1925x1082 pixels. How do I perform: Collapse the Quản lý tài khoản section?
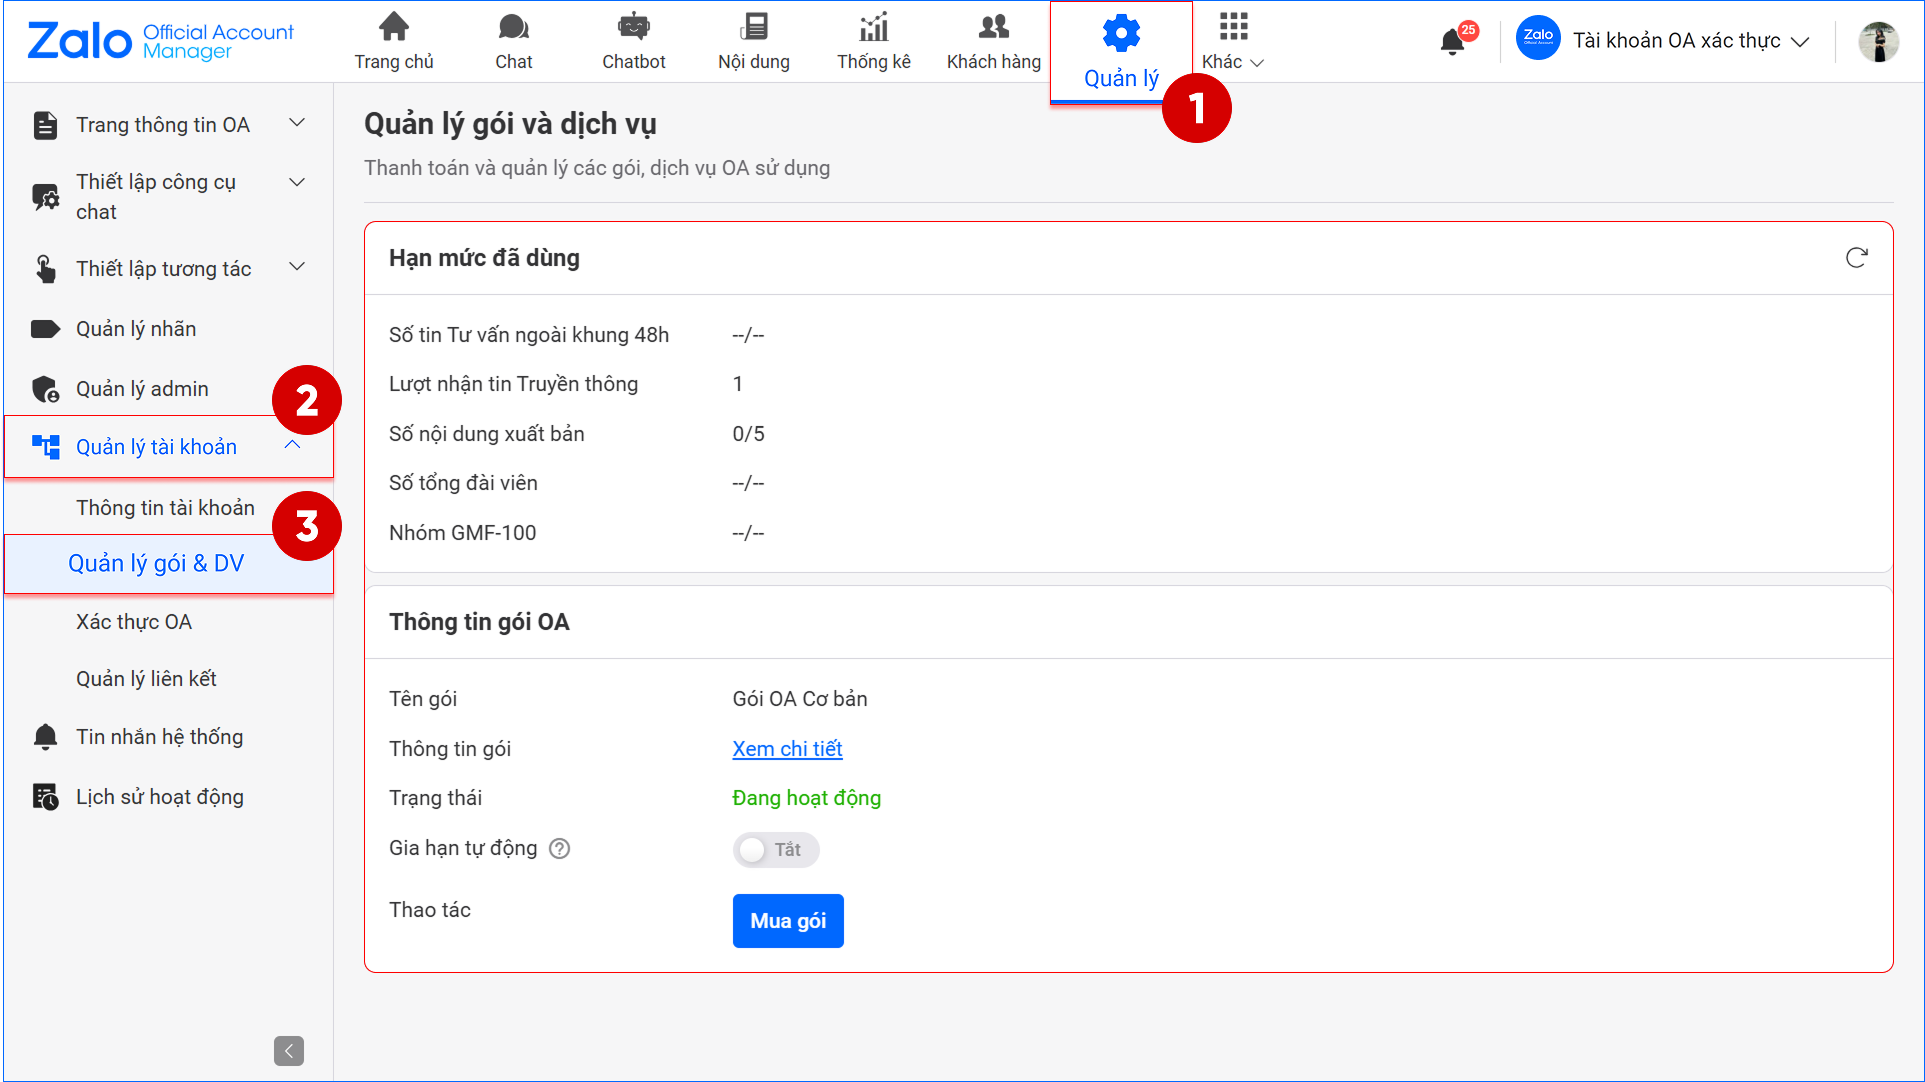pos(293,445)
